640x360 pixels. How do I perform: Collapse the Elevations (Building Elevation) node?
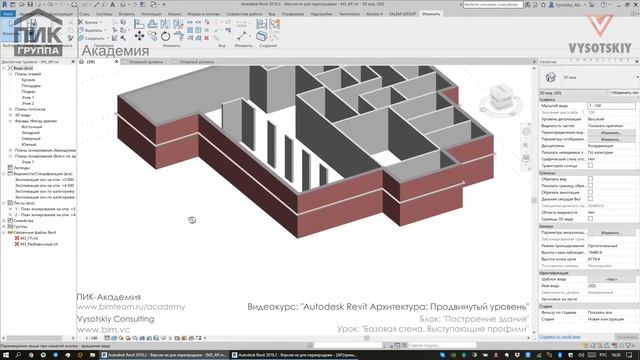10,121
